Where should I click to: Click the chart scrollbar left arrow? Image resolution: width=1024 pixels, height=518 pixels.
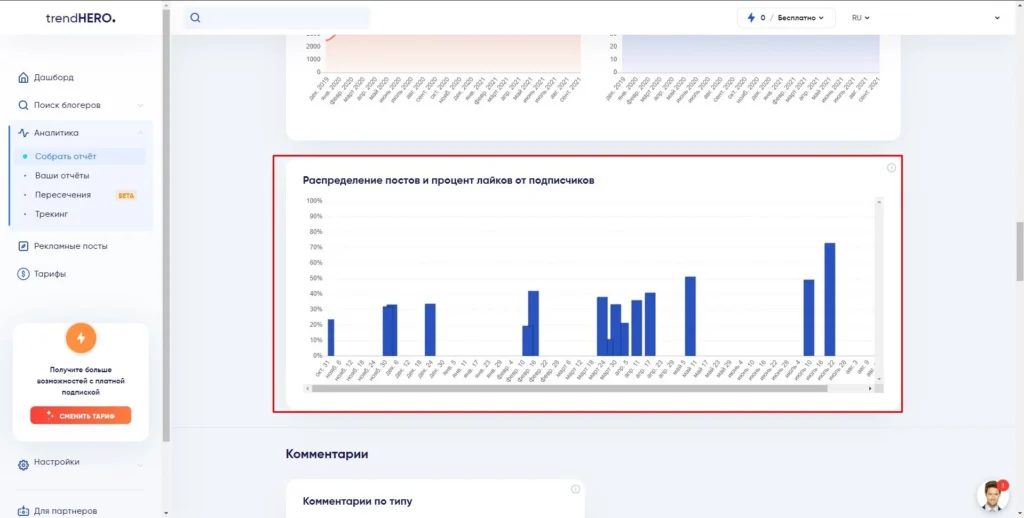coord(308,389)
